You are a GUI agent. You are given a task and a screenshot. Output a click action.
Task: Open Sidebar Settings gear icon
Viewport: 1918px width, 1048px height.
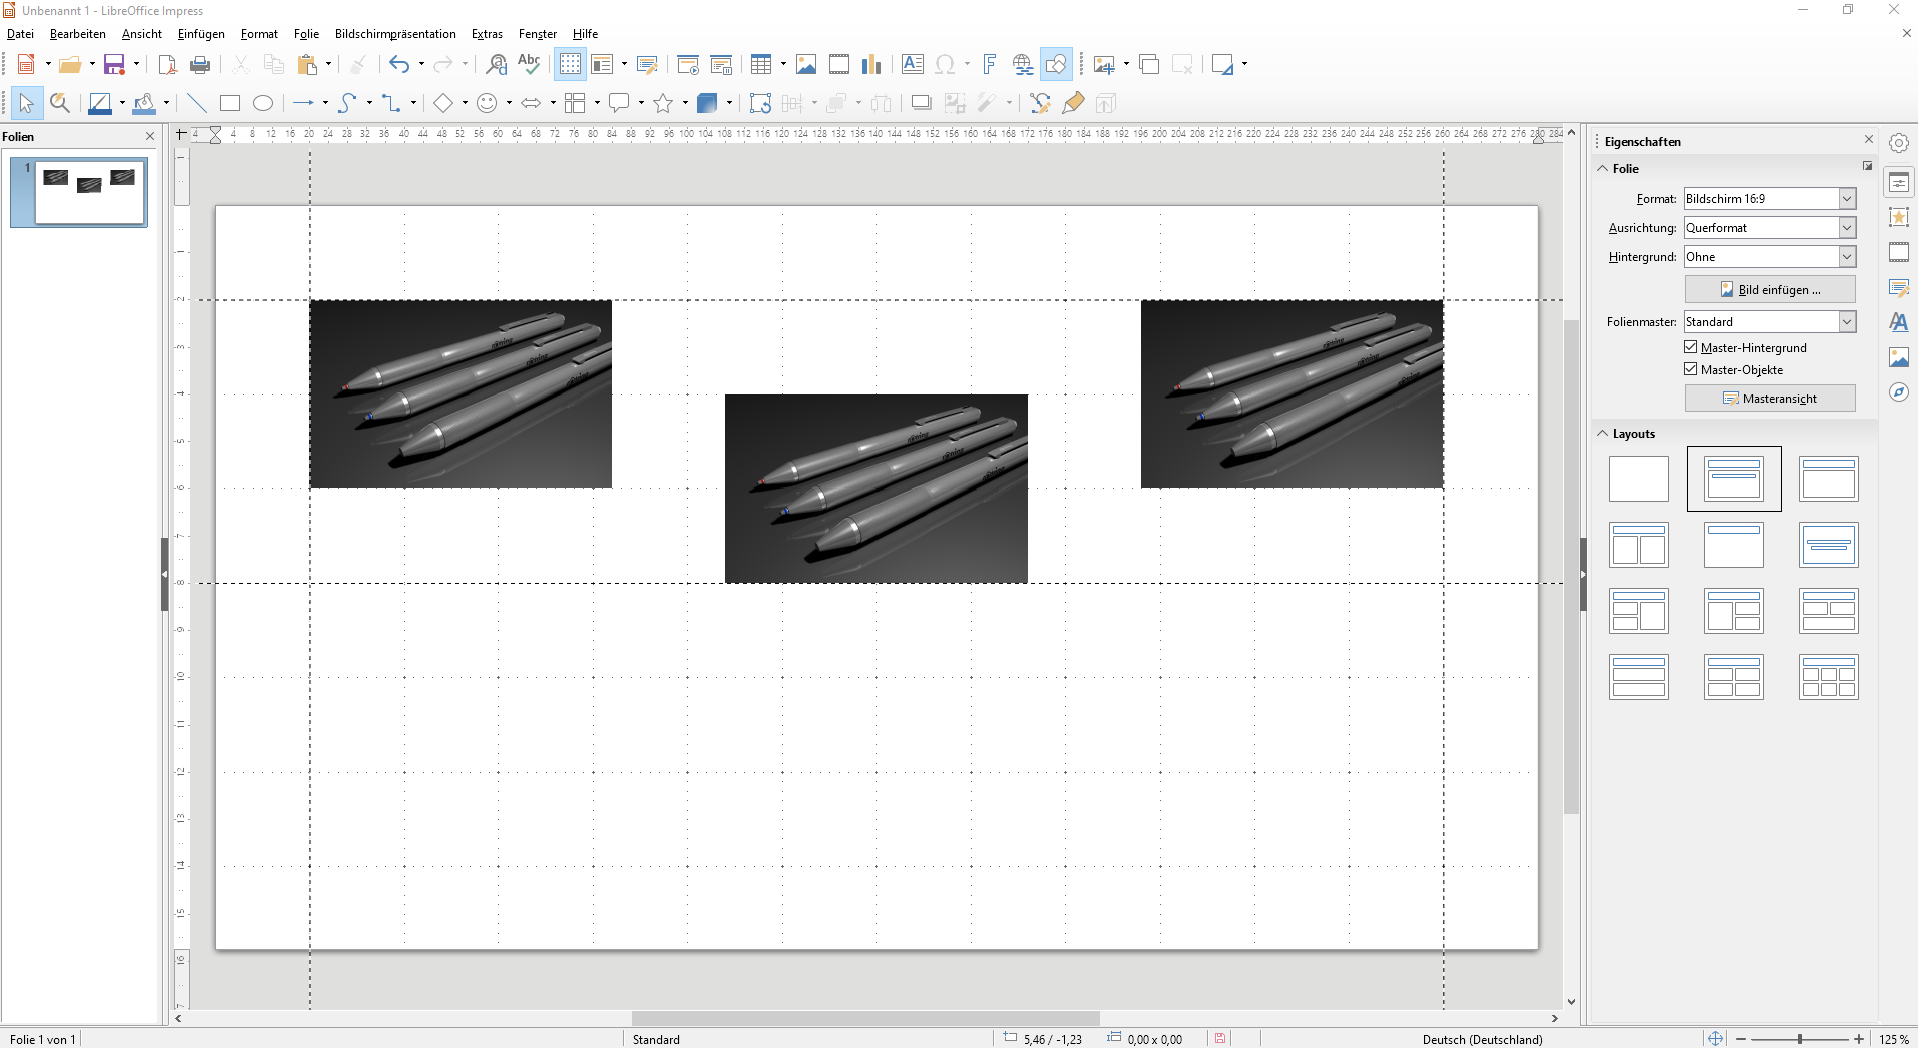pyautogui.click(x=1899, y=143)
